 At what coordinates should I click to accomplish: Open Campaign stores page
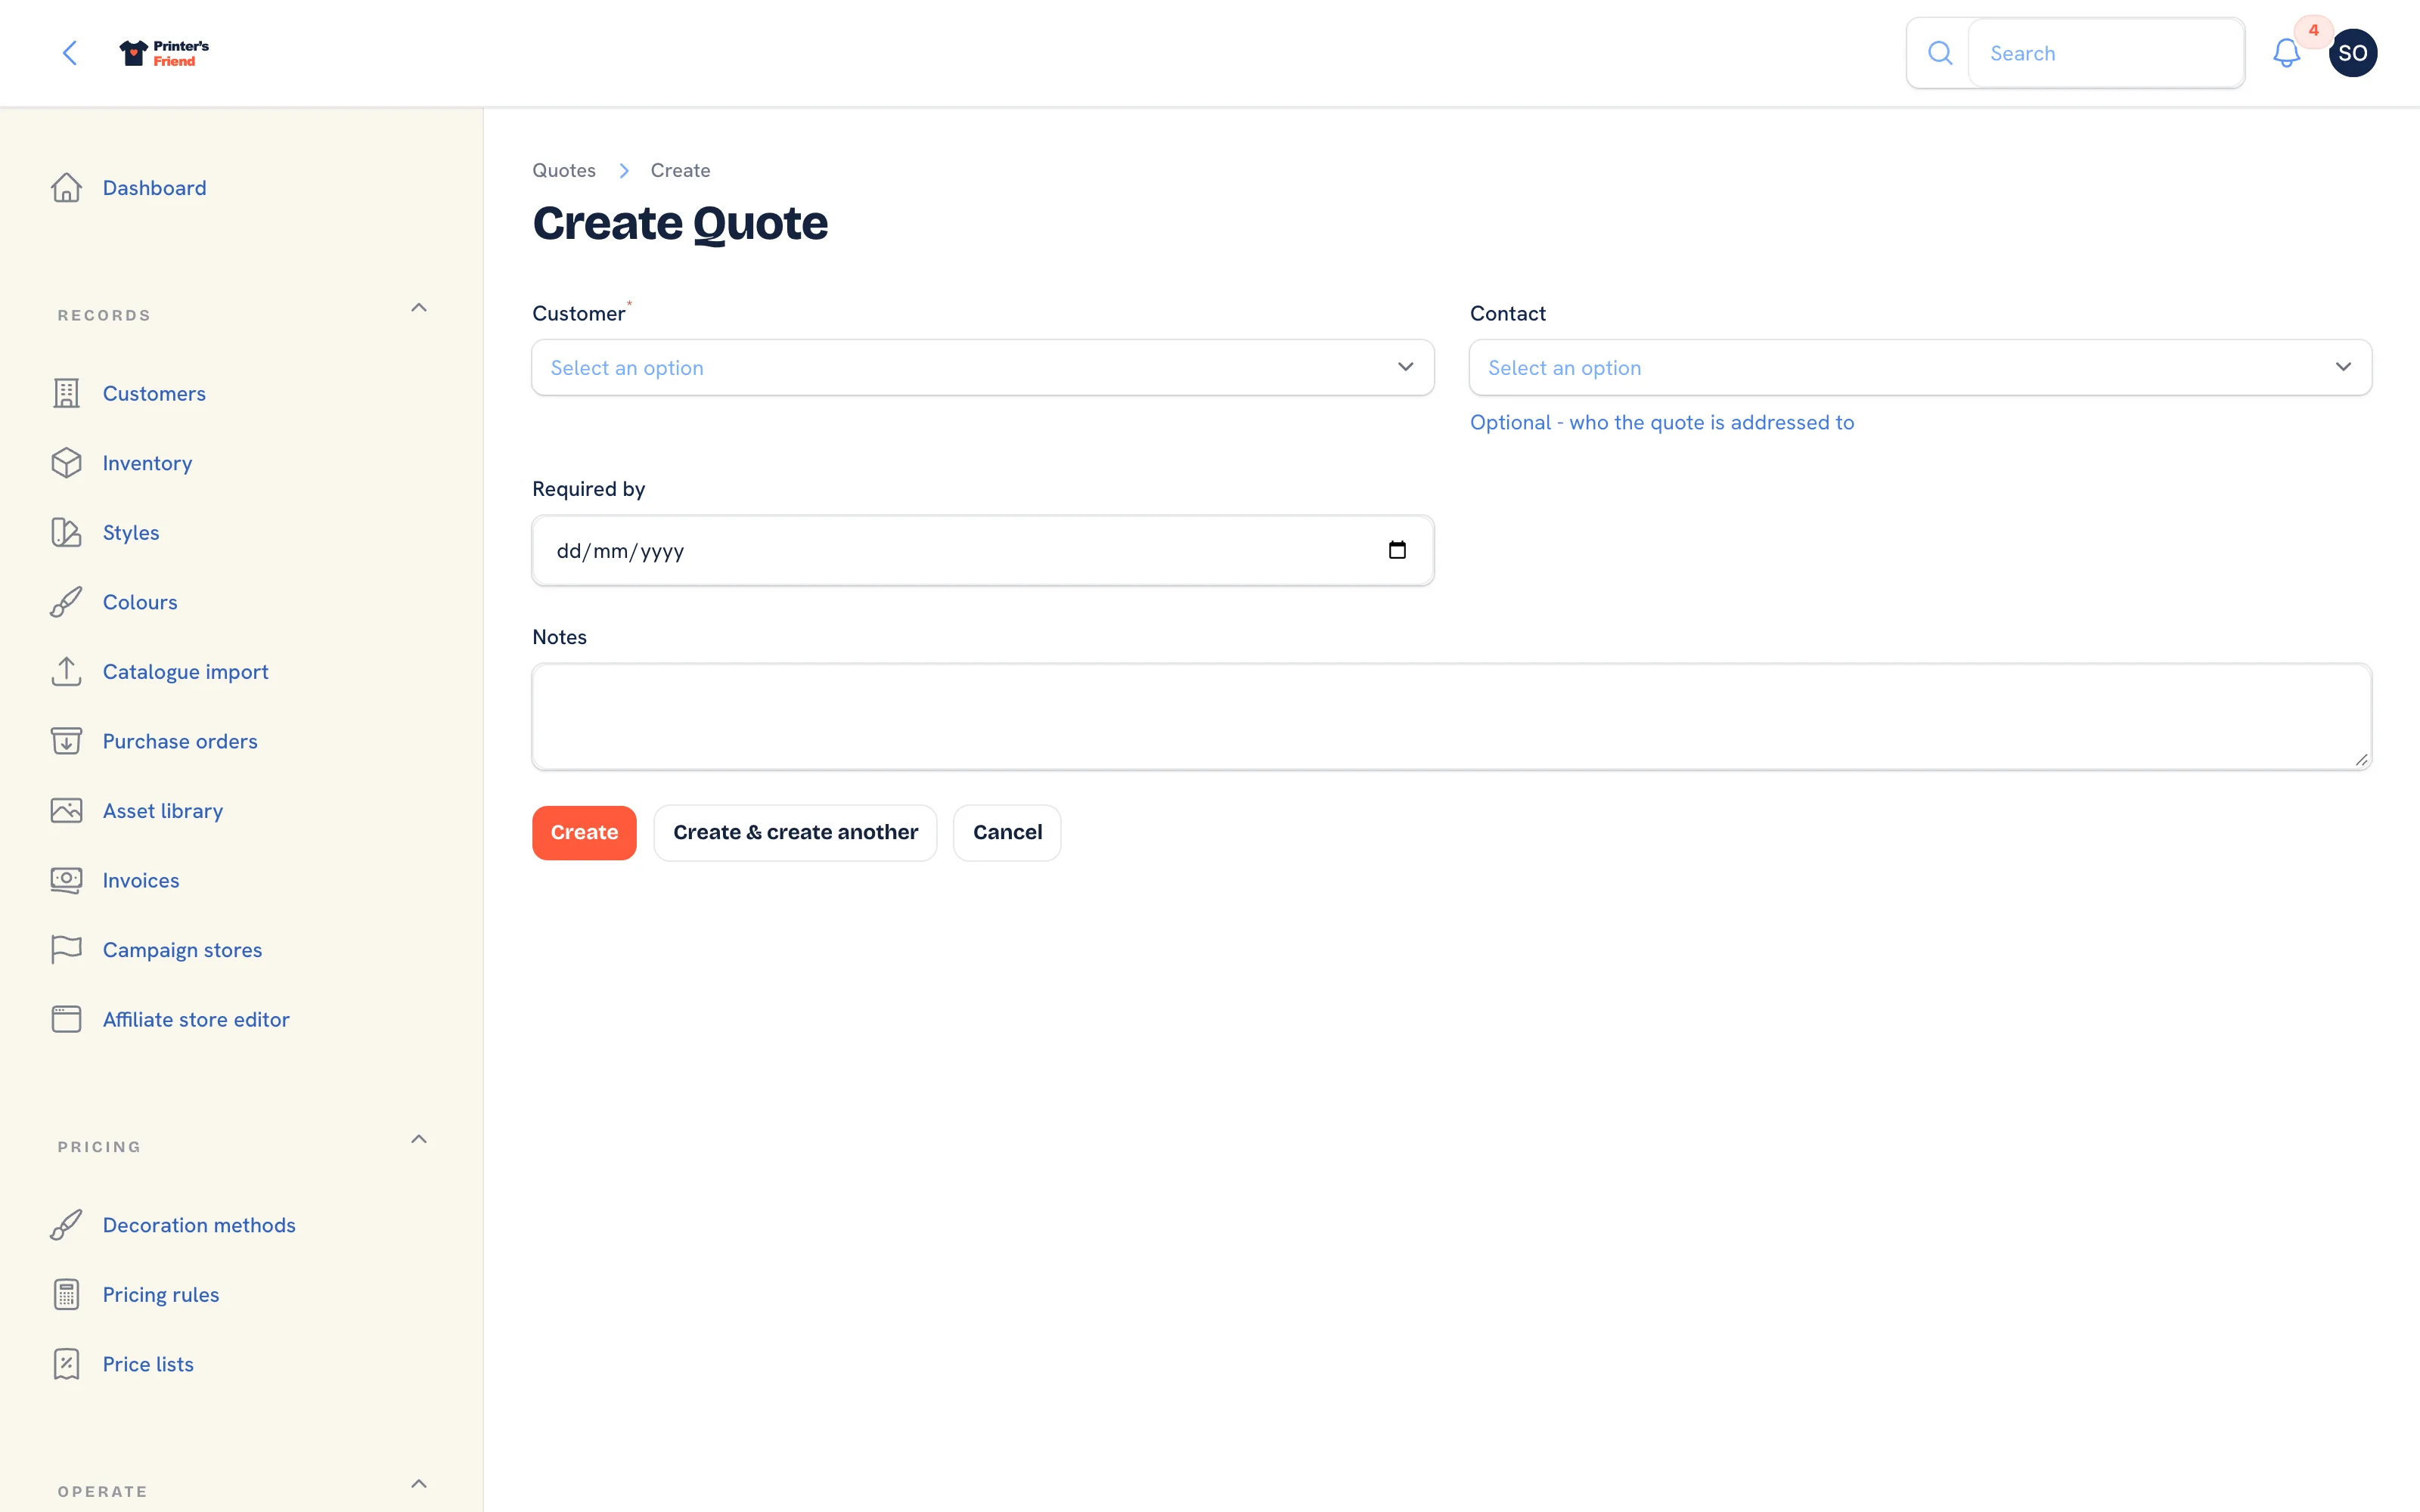coord(182,950)
